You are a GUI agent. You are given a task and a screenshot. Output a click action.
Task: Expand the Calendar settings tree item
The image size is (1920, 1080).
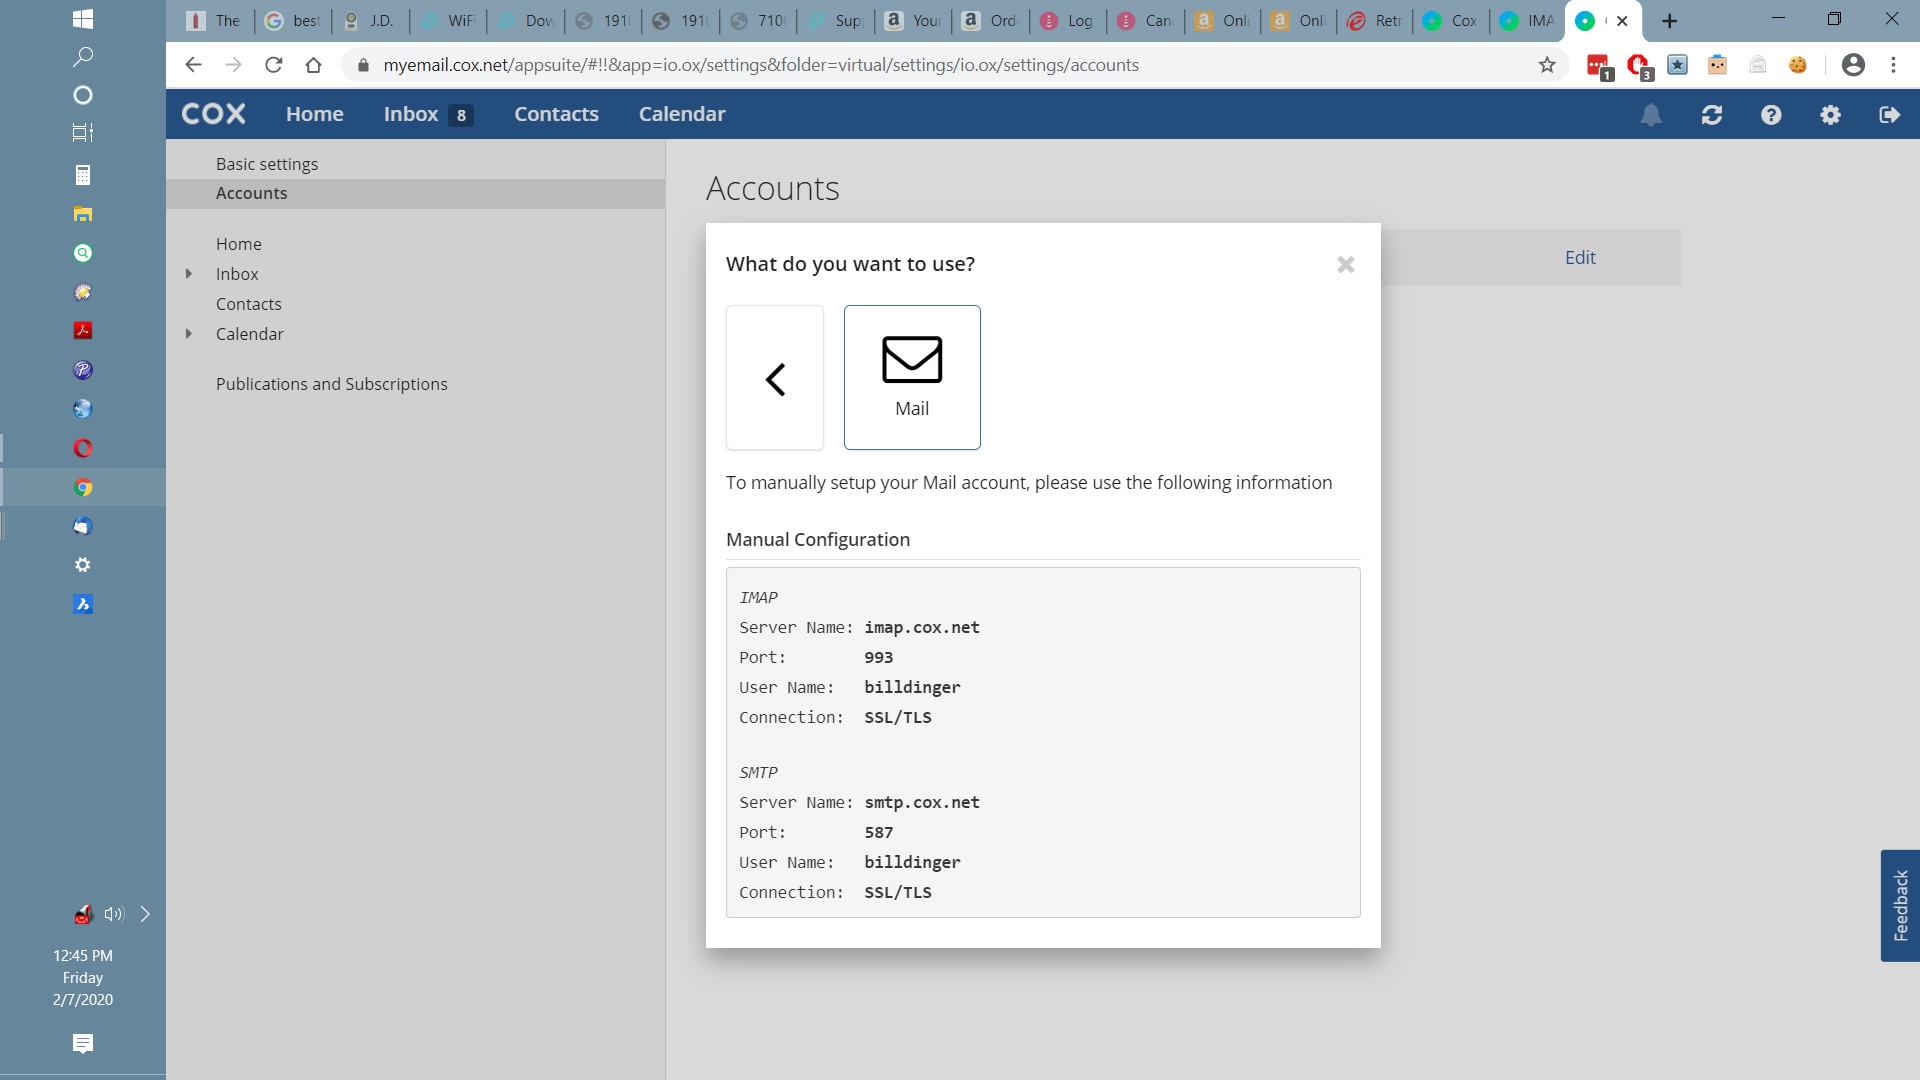click(x=188, y=334)
